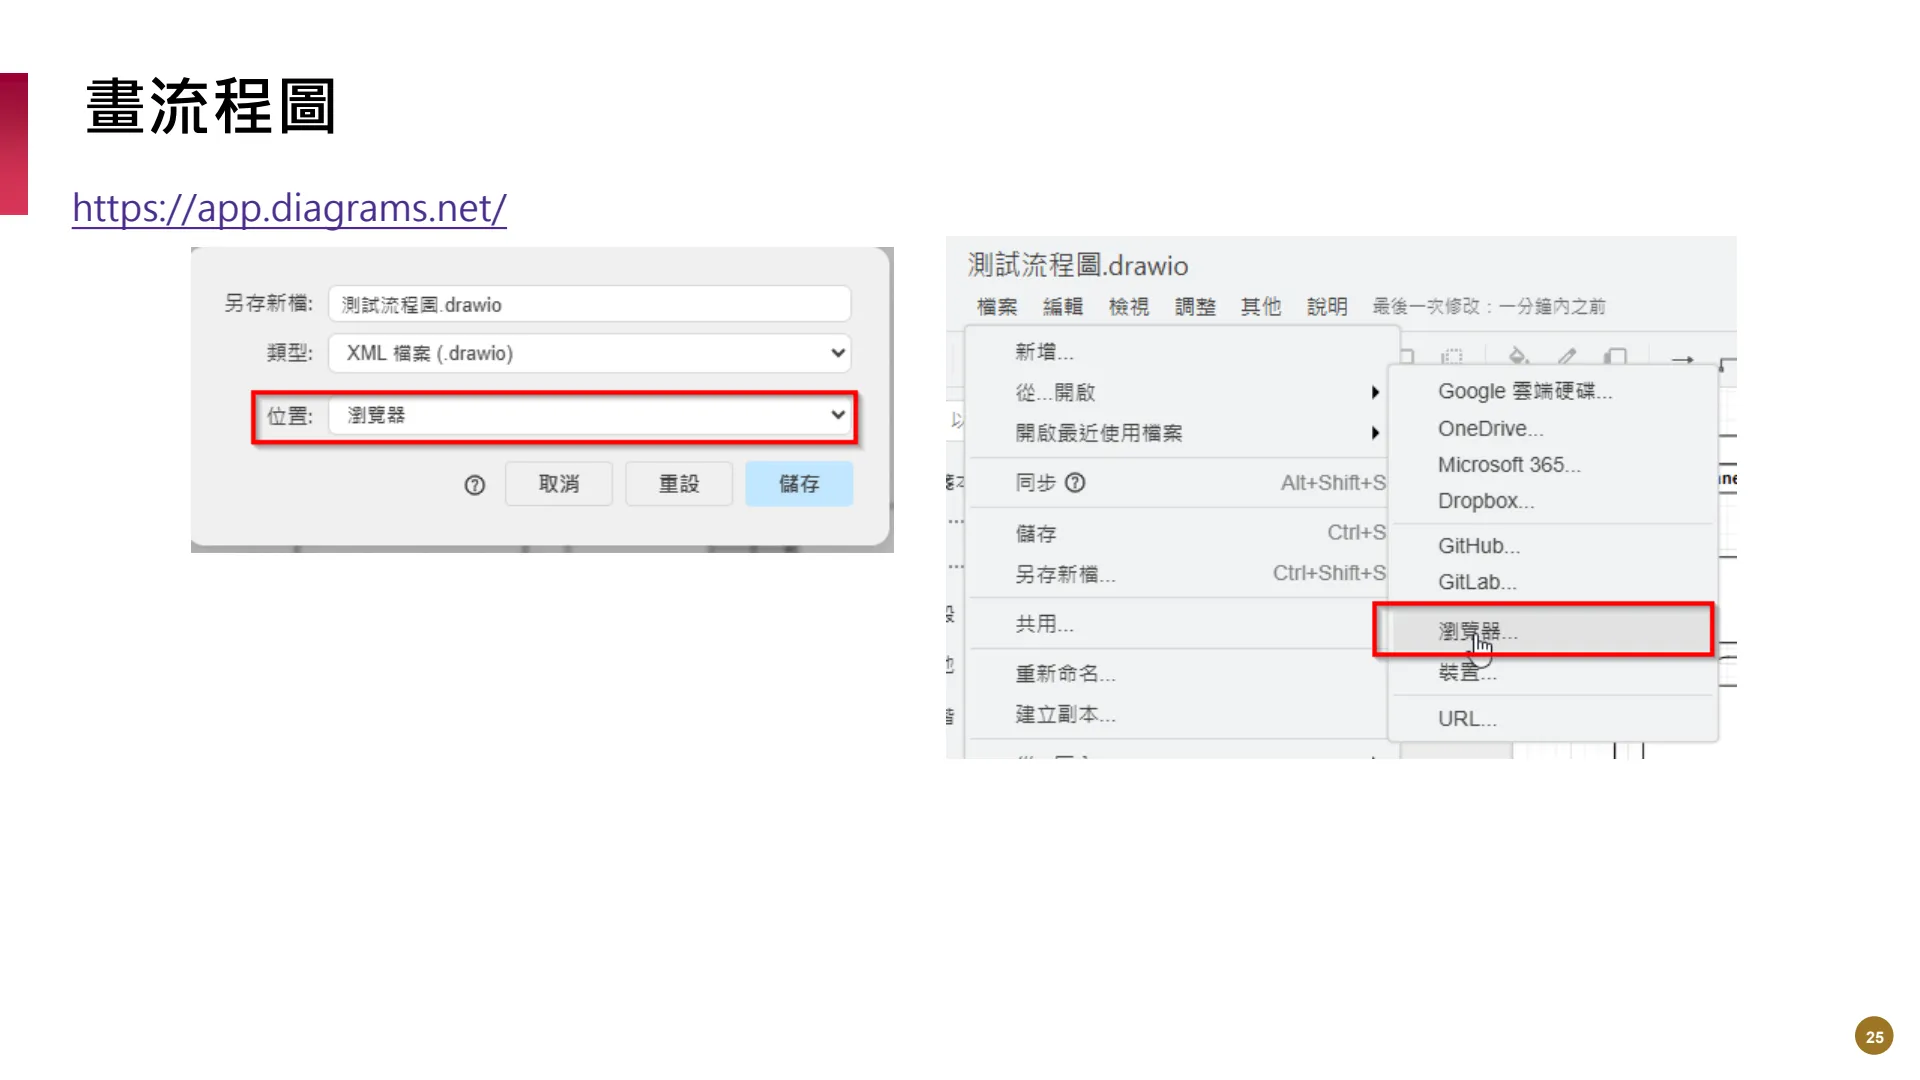
Task: Select OneDrive... in the submenu
Action: click(1553, 428)
